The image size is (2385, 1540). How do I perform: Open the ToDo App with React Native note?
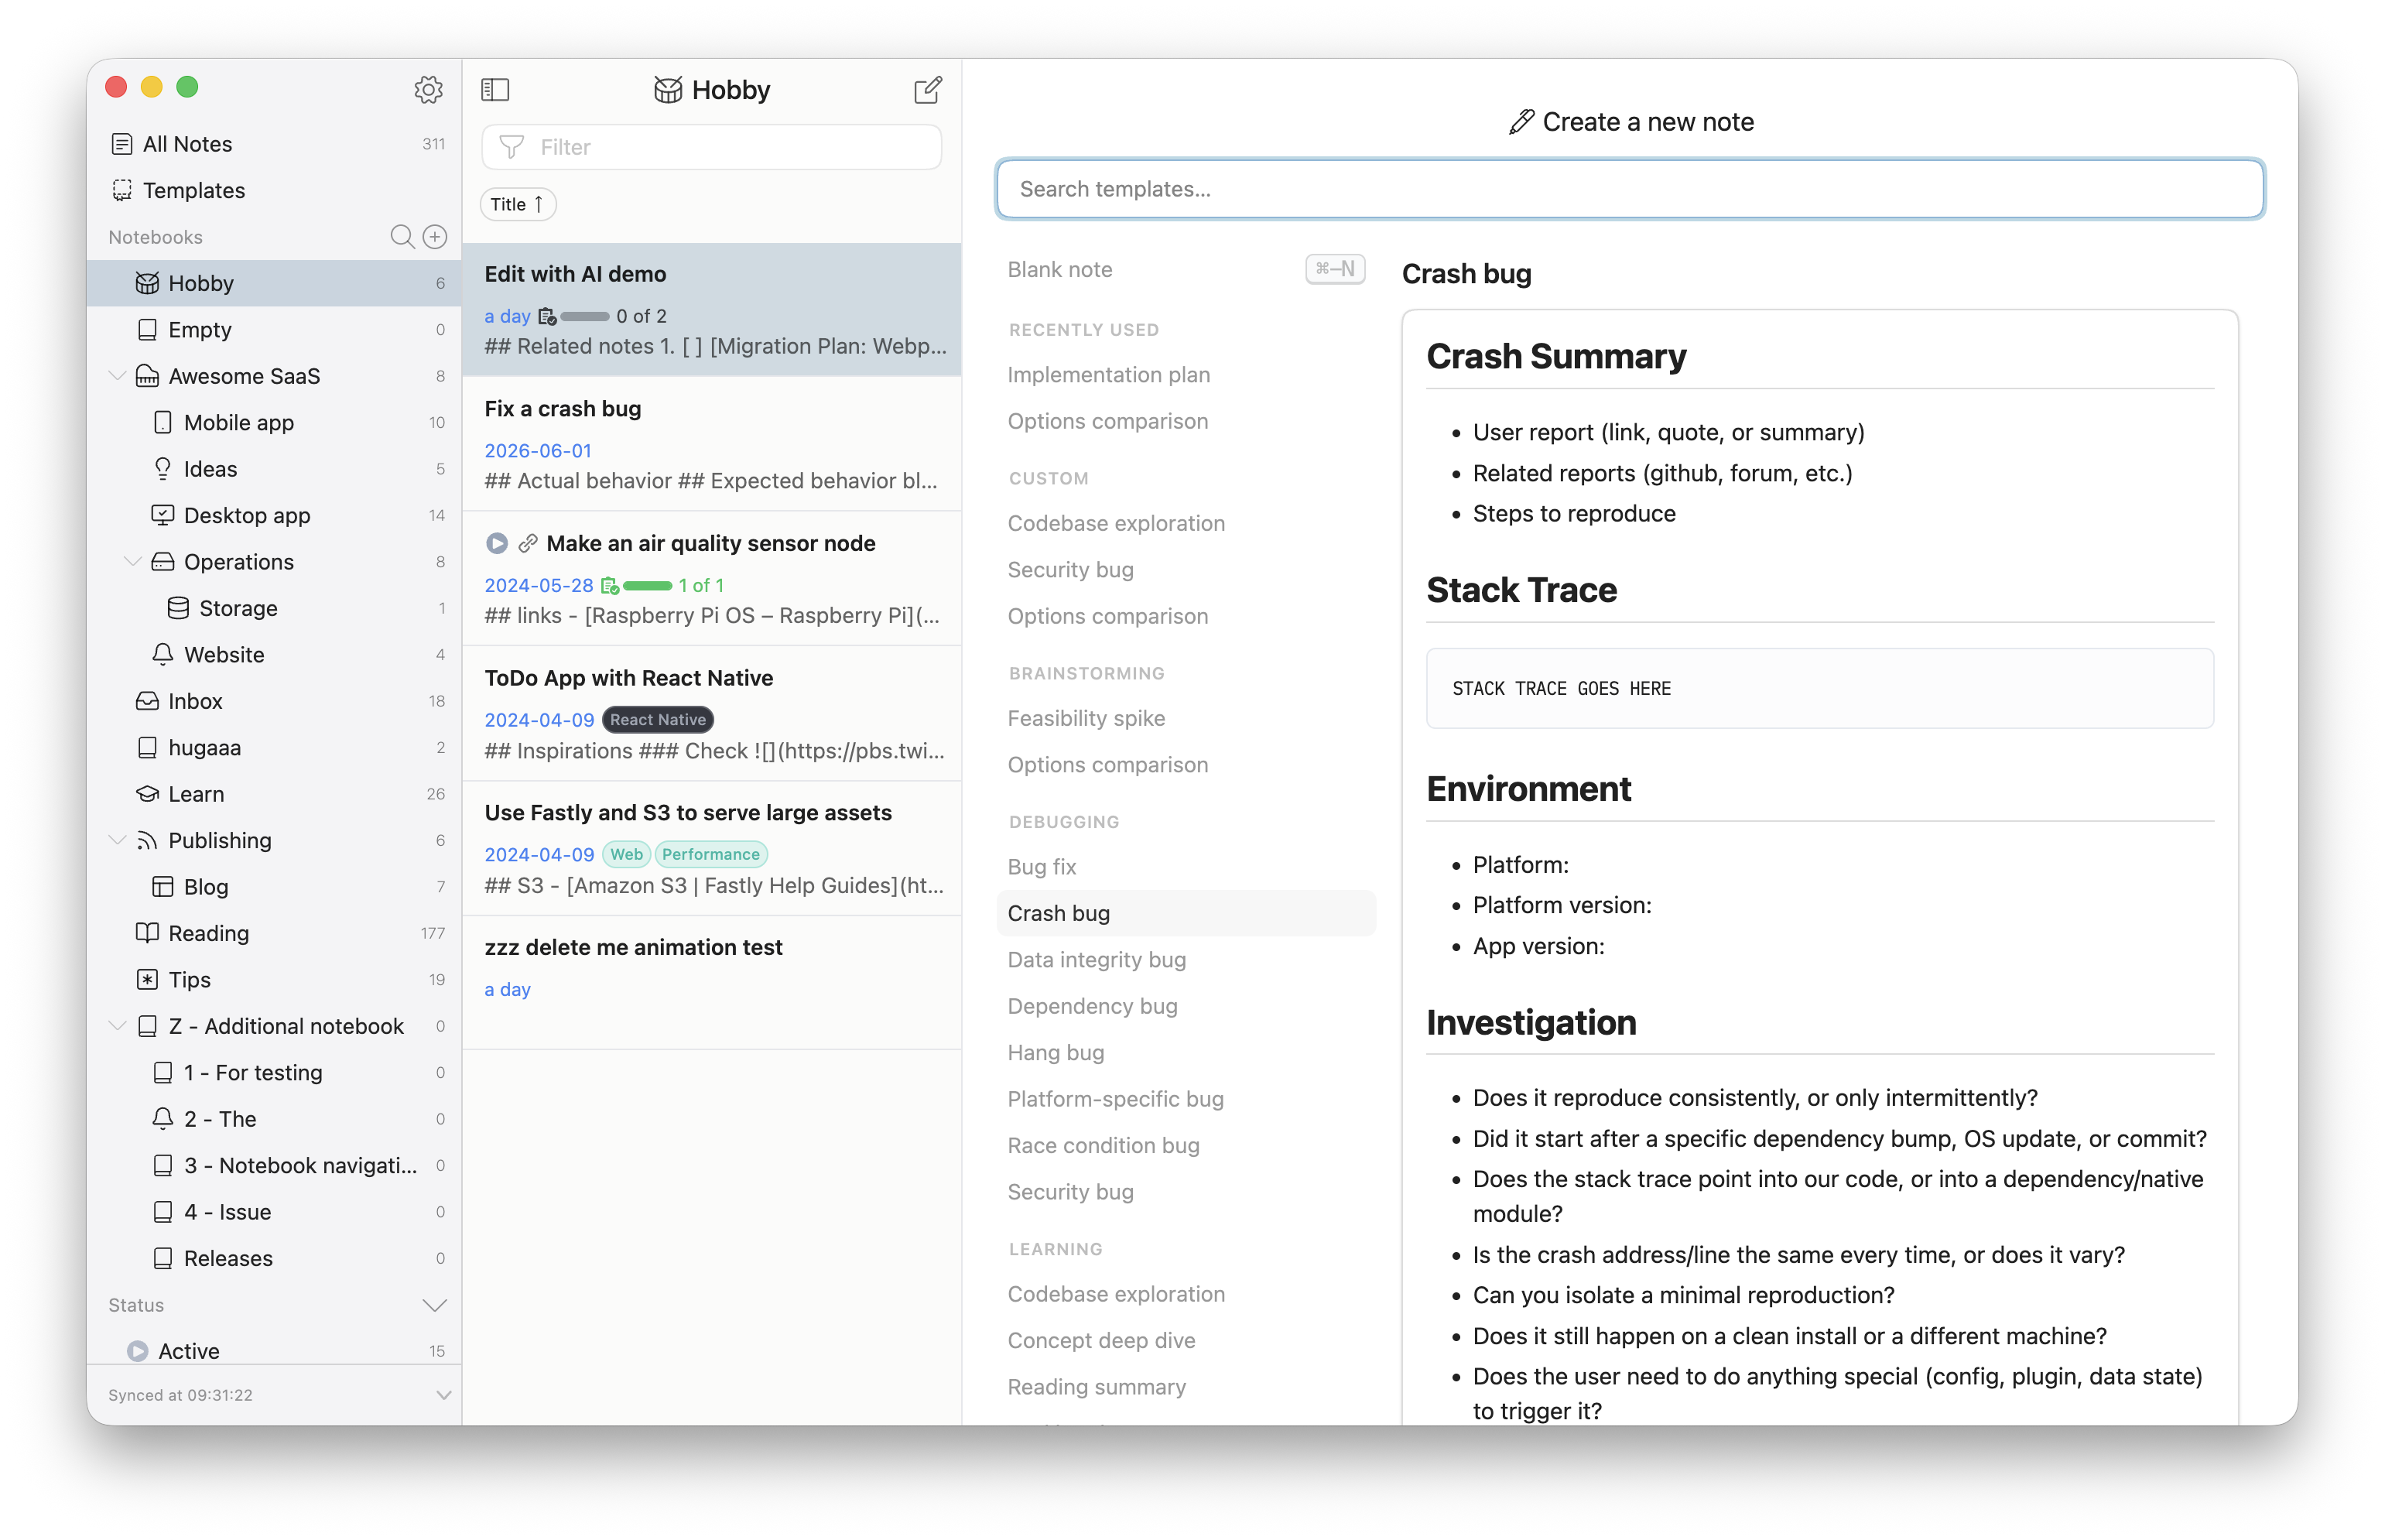pyautogui.click(x=711, y=713)
